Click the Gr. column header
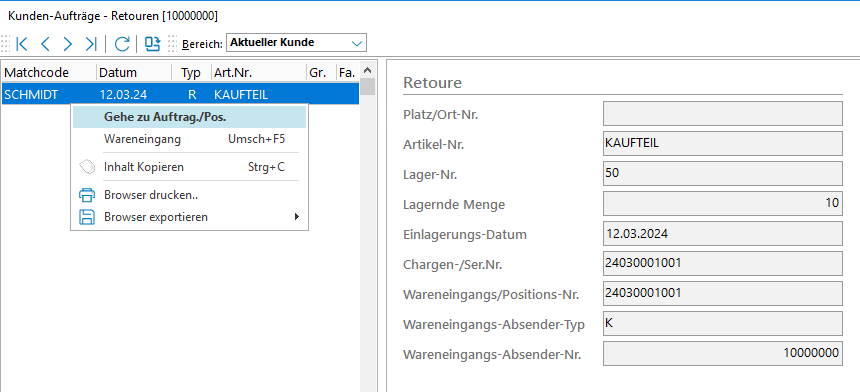Image resolution: width=860 pixels, height=392 pixels. coord(321,72)
